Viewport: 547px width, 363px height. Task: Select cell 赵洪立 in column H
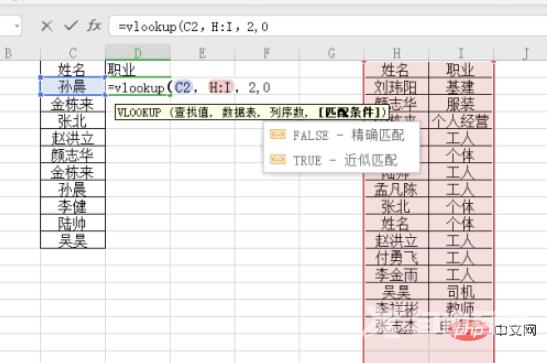click(x=396, y=241)
